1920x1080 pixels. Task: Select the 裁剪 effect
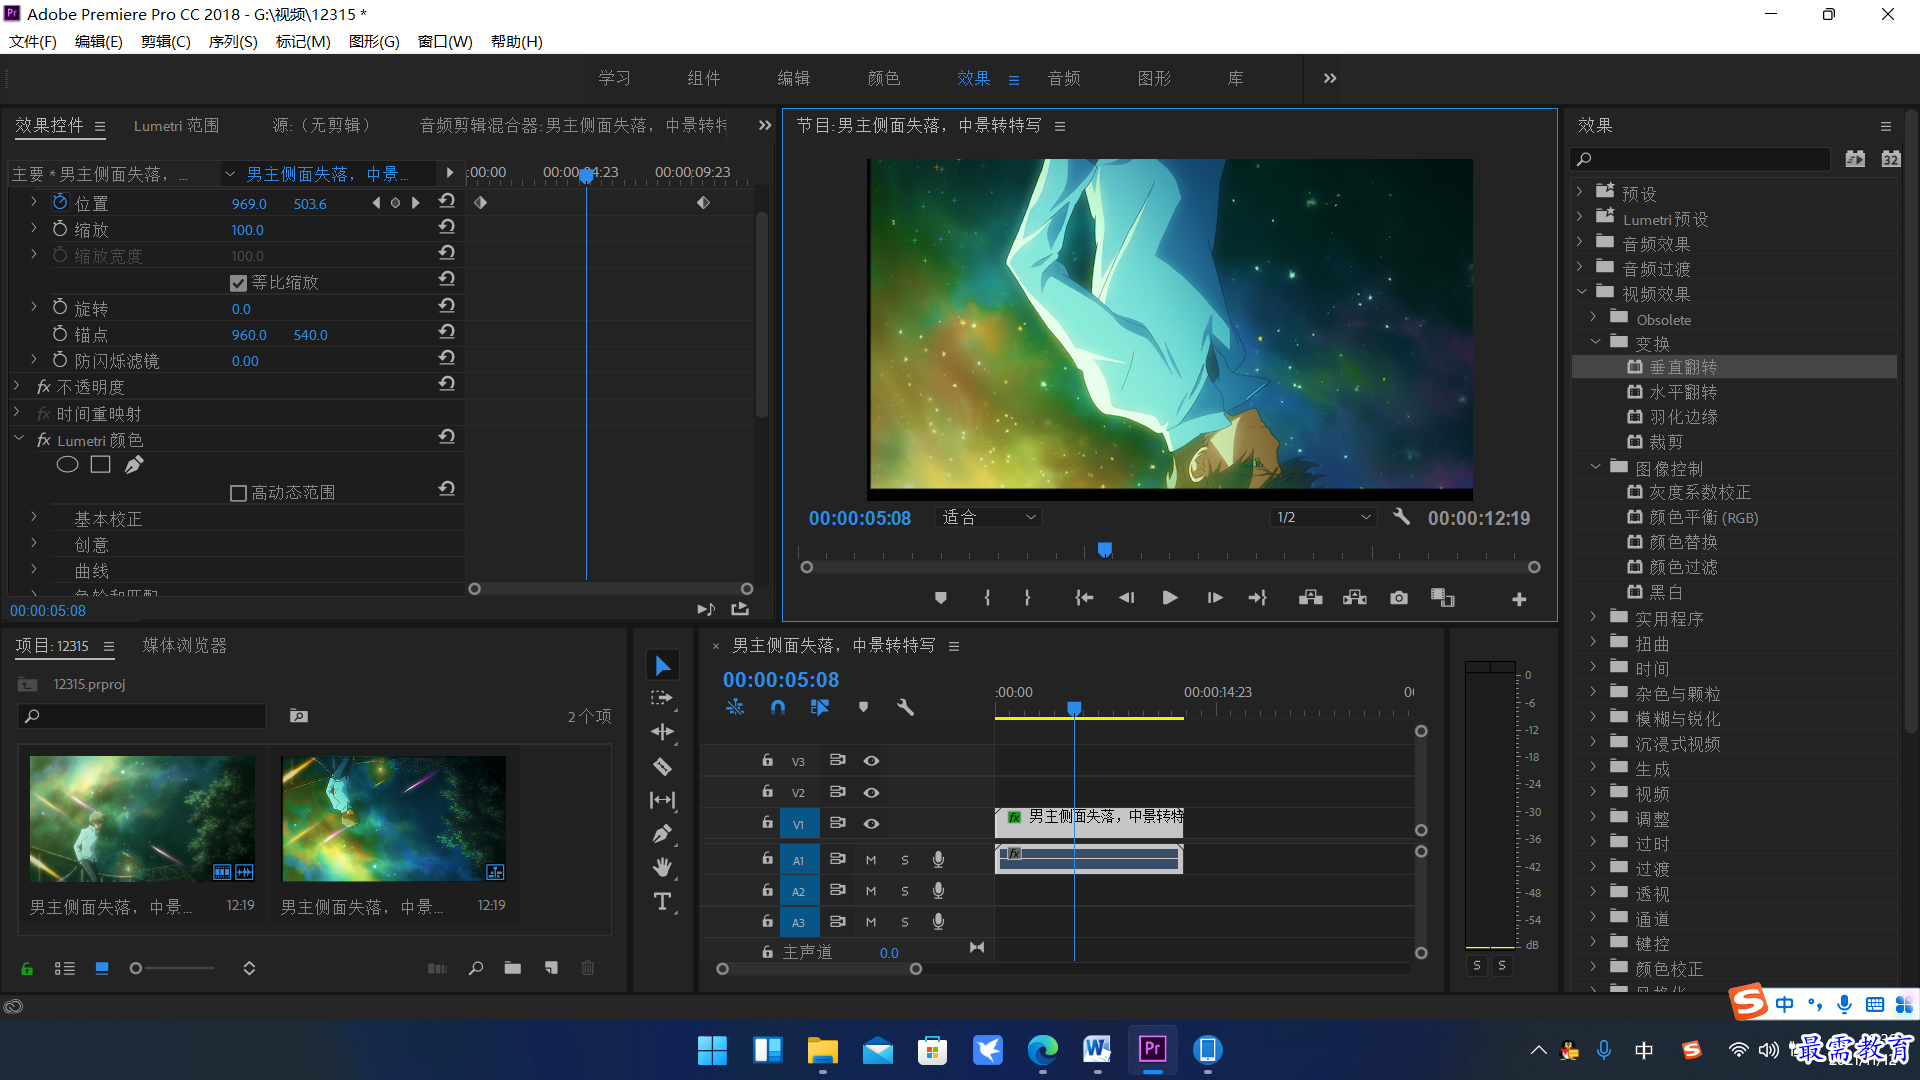click(x=1666, y=442)
